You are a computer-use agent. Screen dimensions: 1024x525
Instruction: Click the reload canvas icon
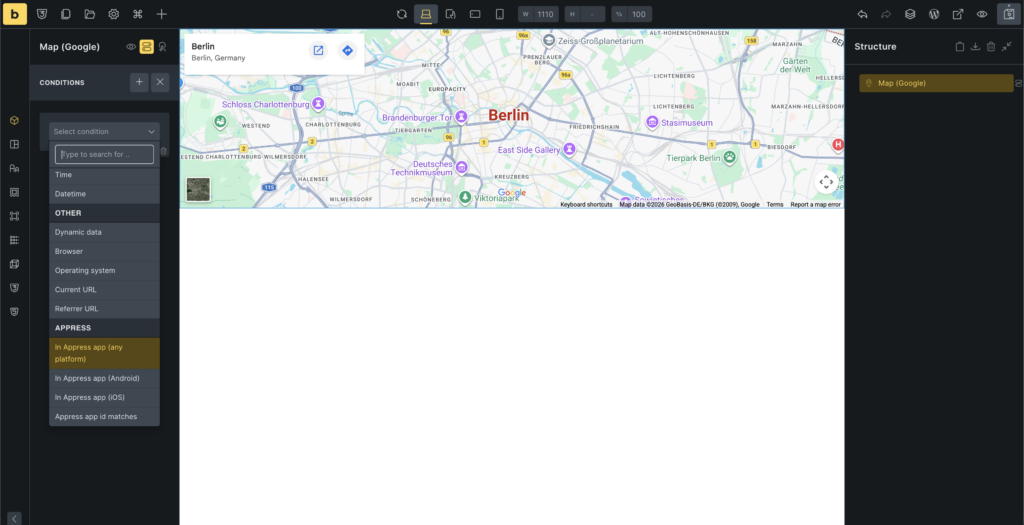coord(402,14)
